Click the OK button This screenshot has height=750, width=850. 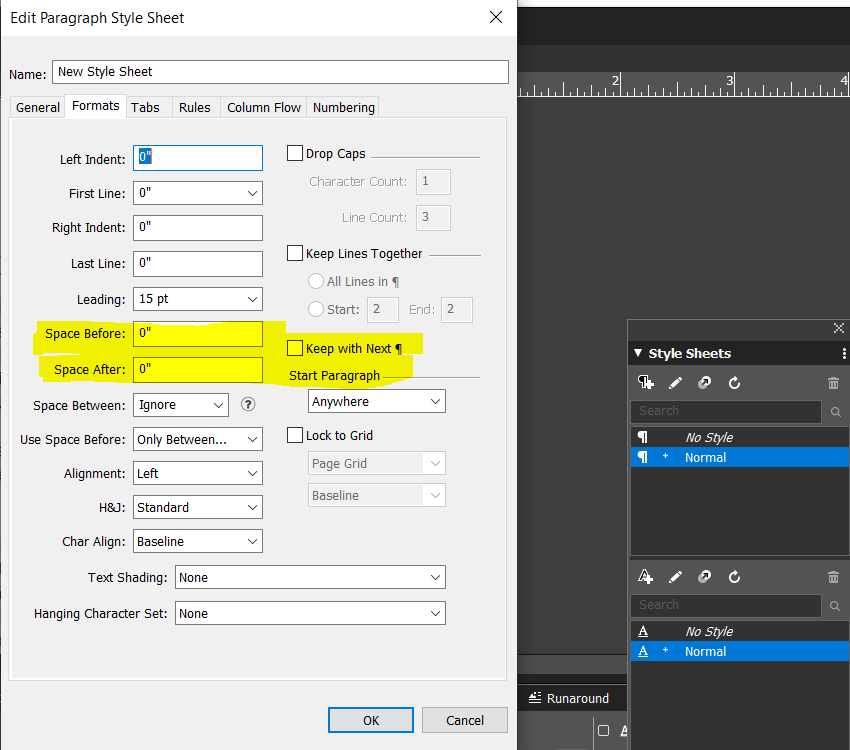pyautogui.click(x=371, y=720)
